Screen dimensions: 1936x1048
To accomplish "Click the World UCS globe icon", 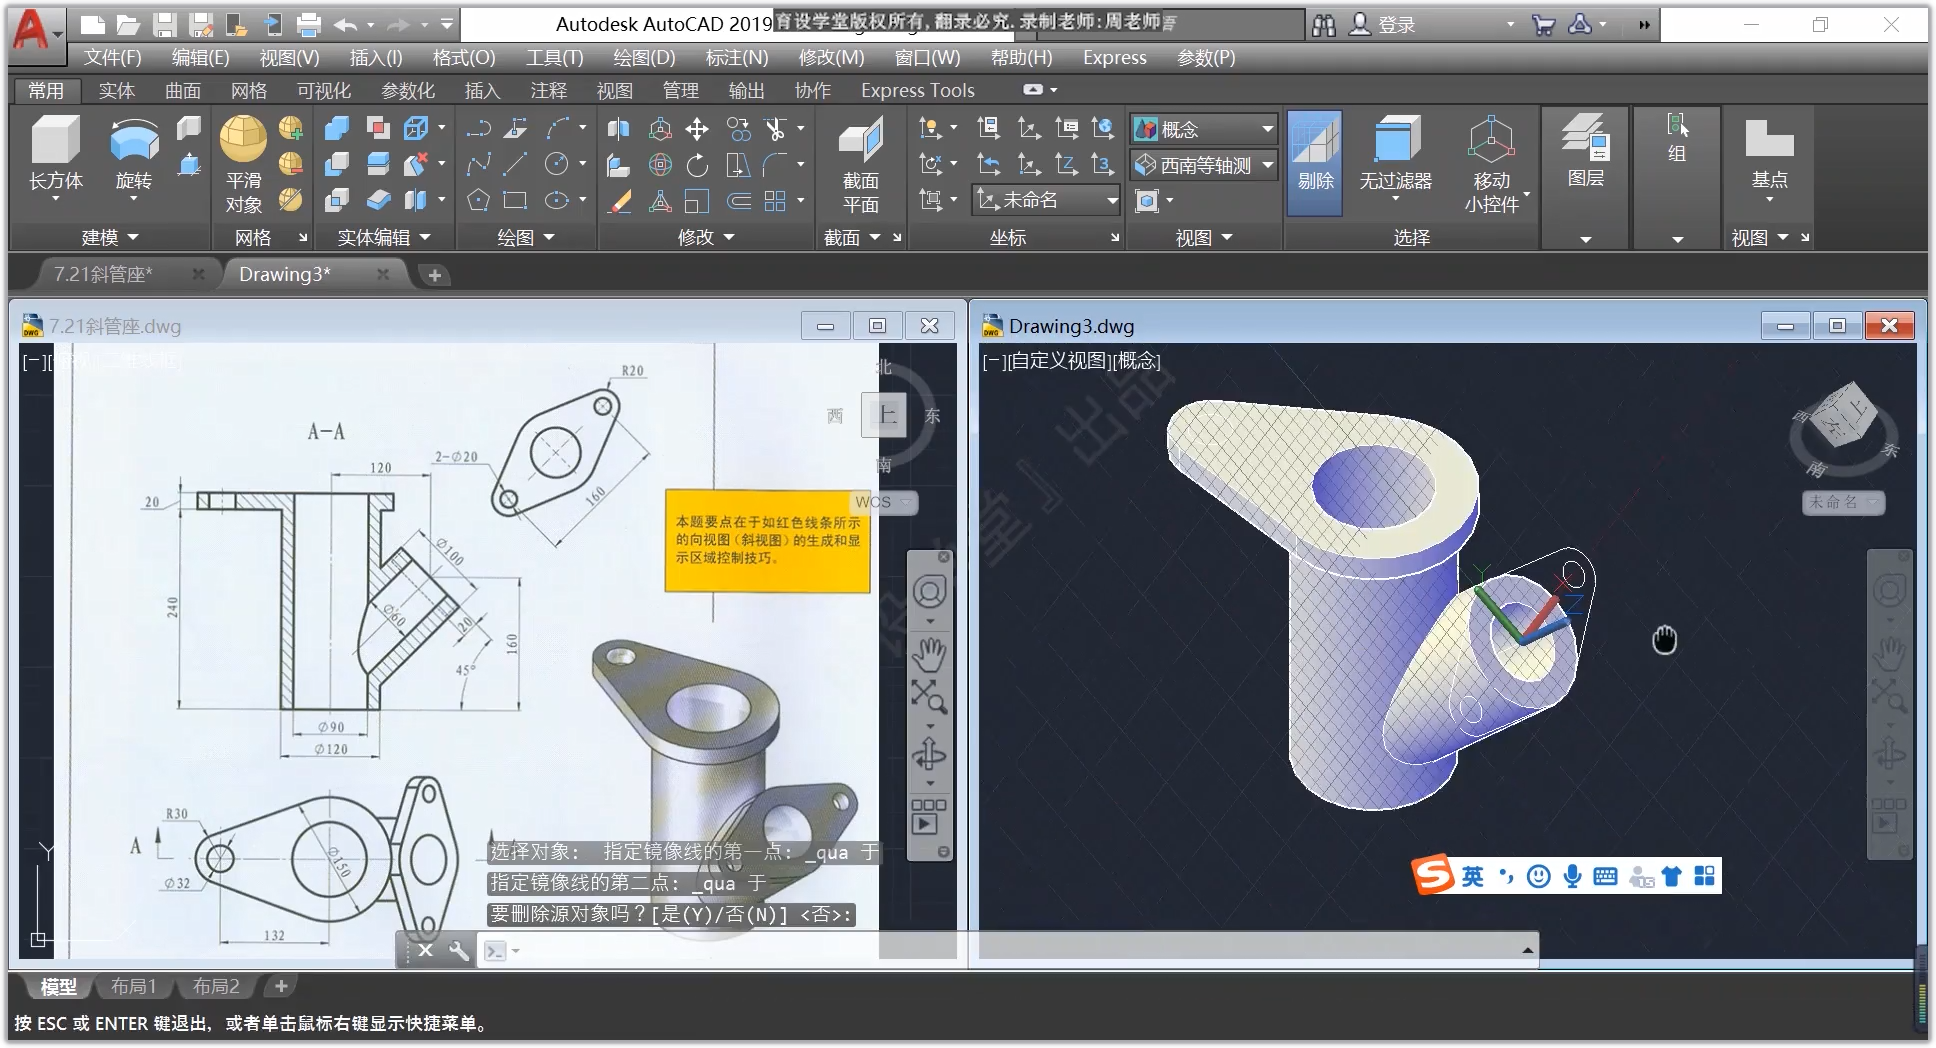I will 1103,128.
